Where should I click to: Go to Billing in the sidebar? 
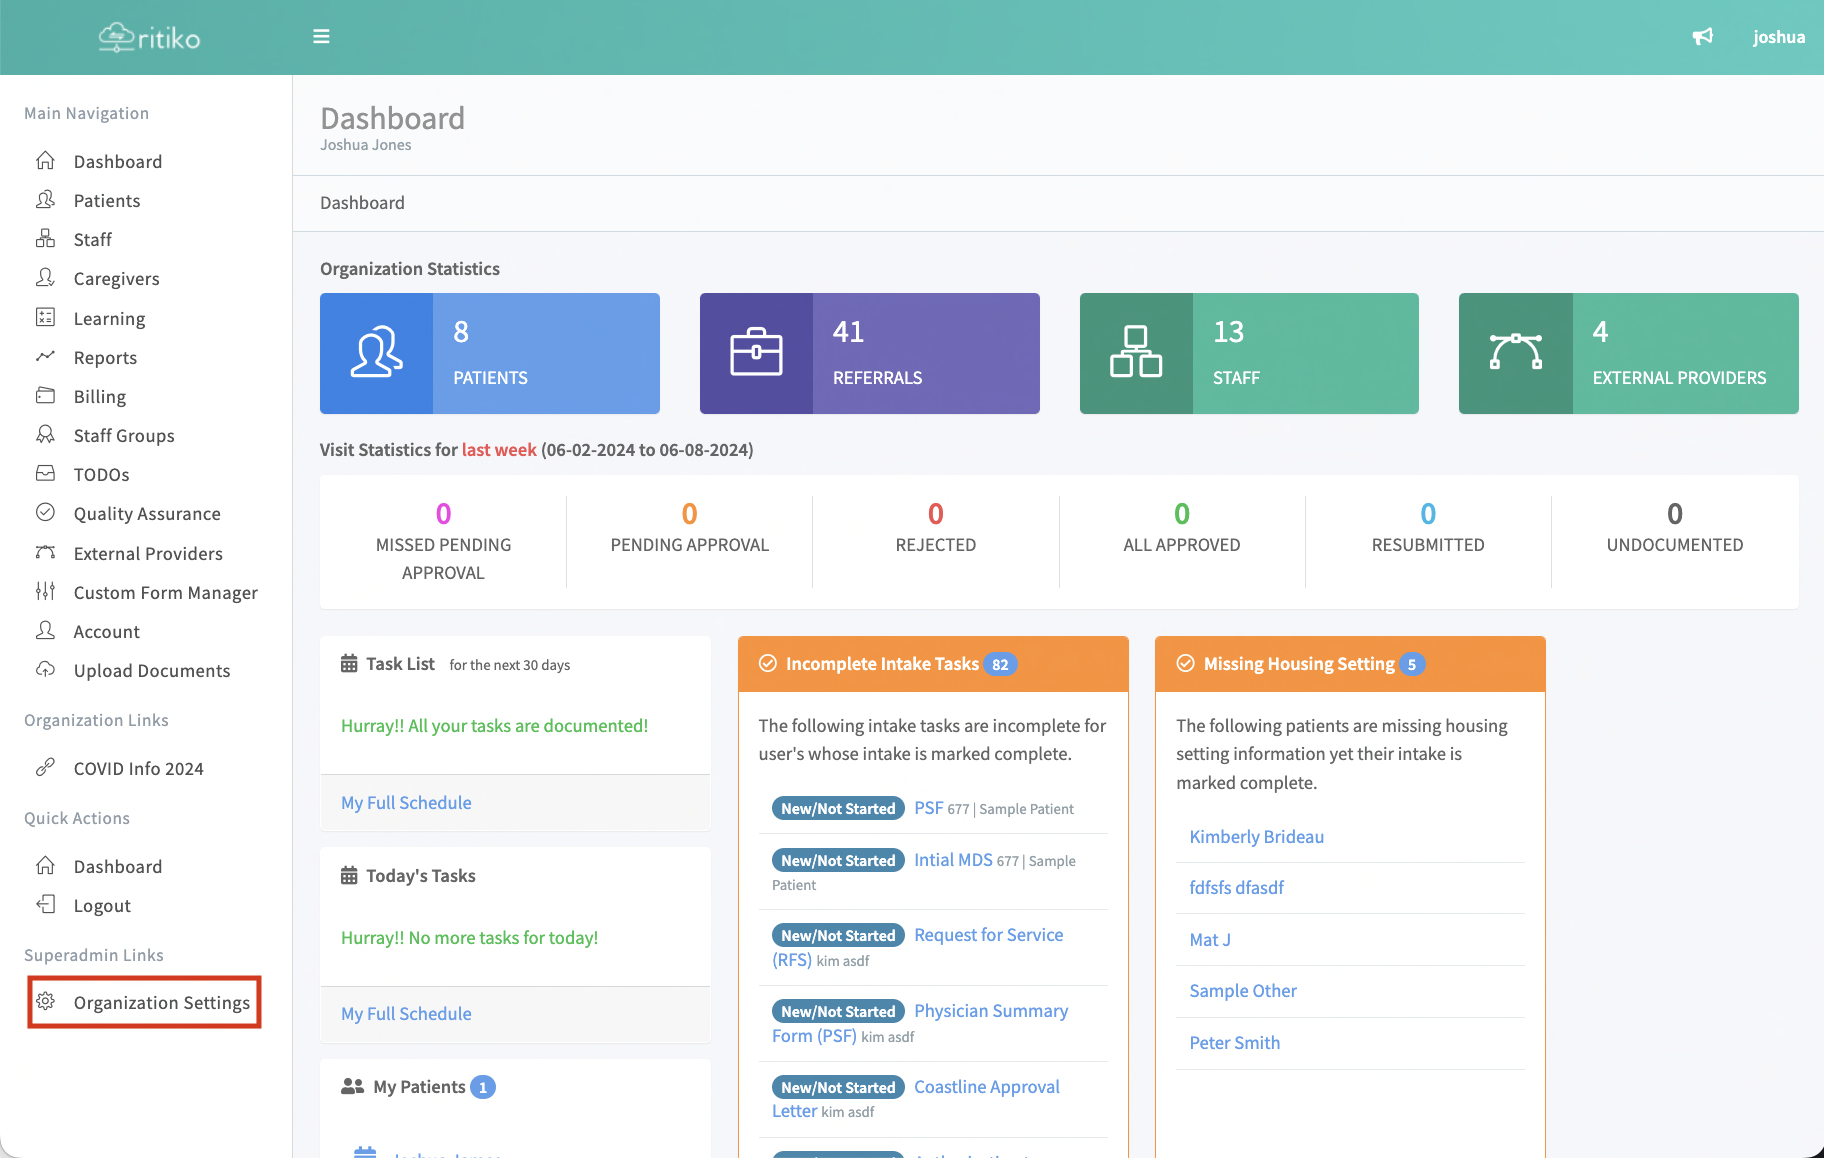click(100, 397)
